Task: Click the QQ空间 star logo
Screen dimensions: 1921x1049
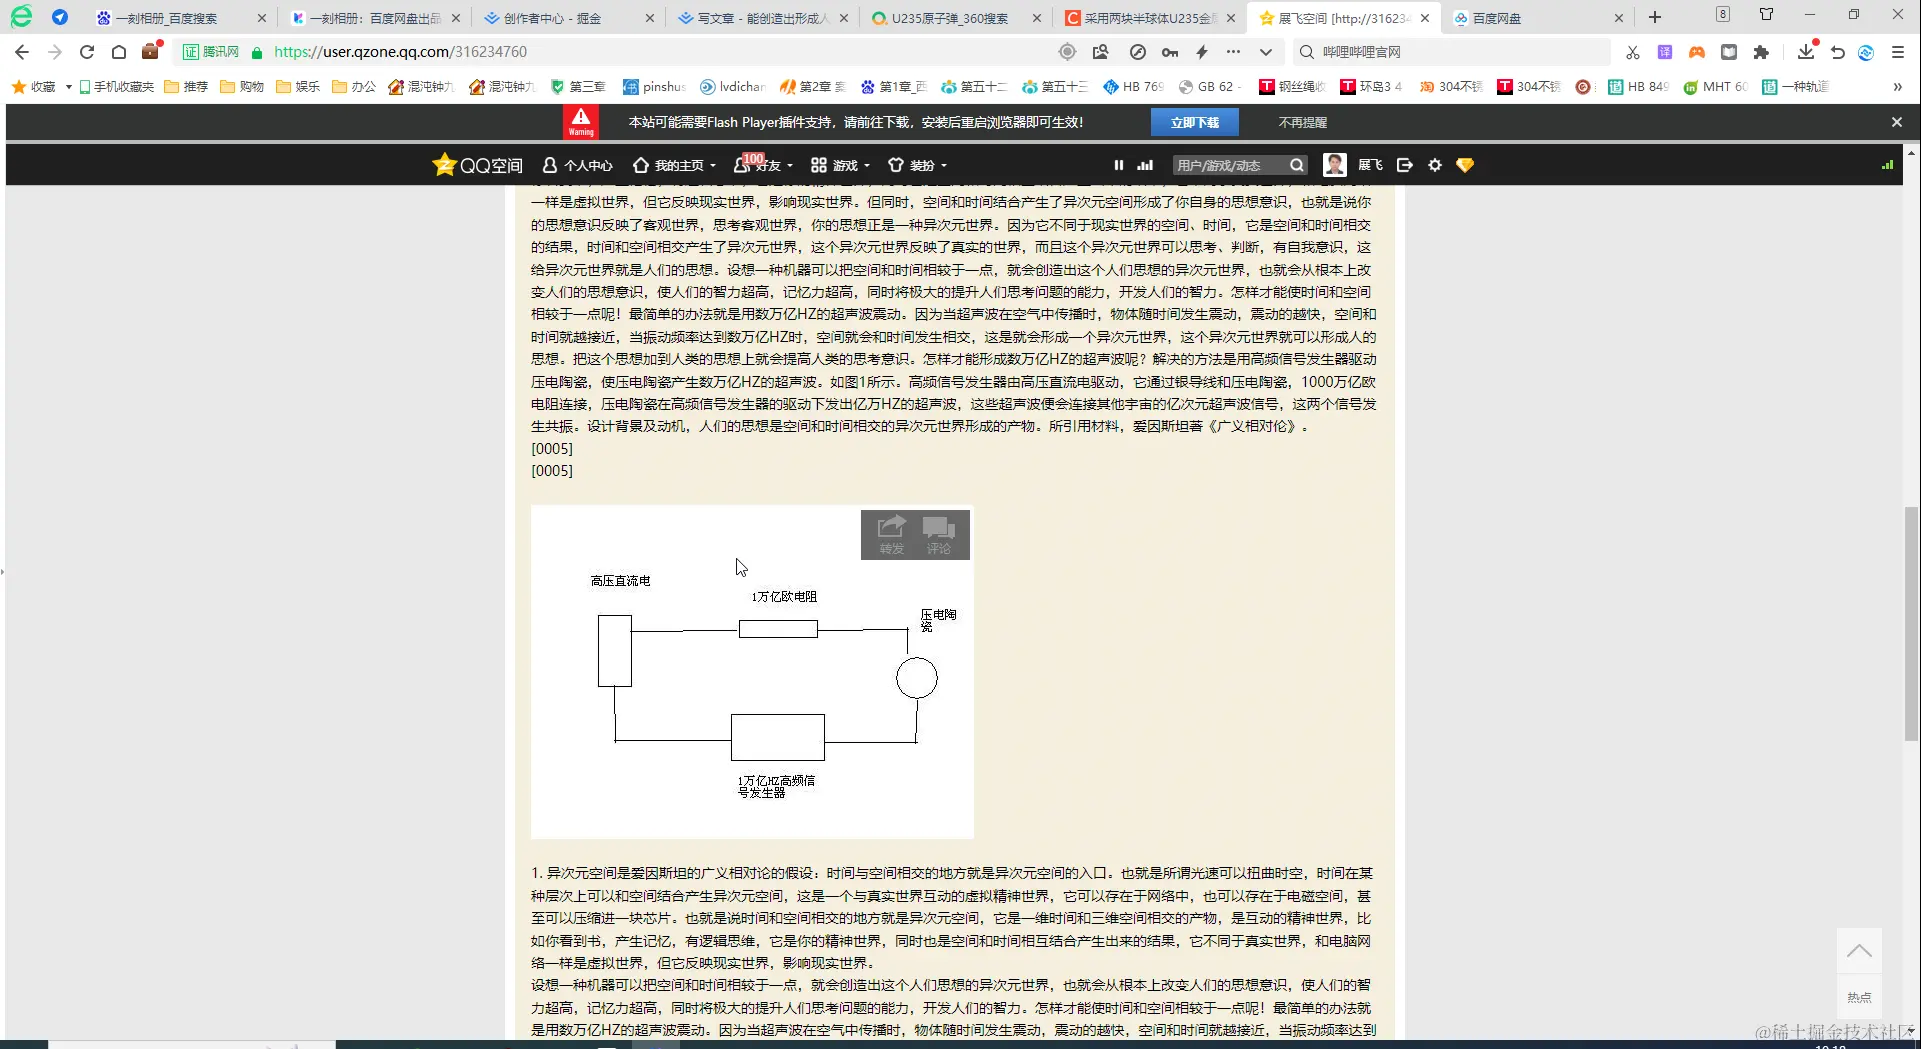Action: point(445,164)
